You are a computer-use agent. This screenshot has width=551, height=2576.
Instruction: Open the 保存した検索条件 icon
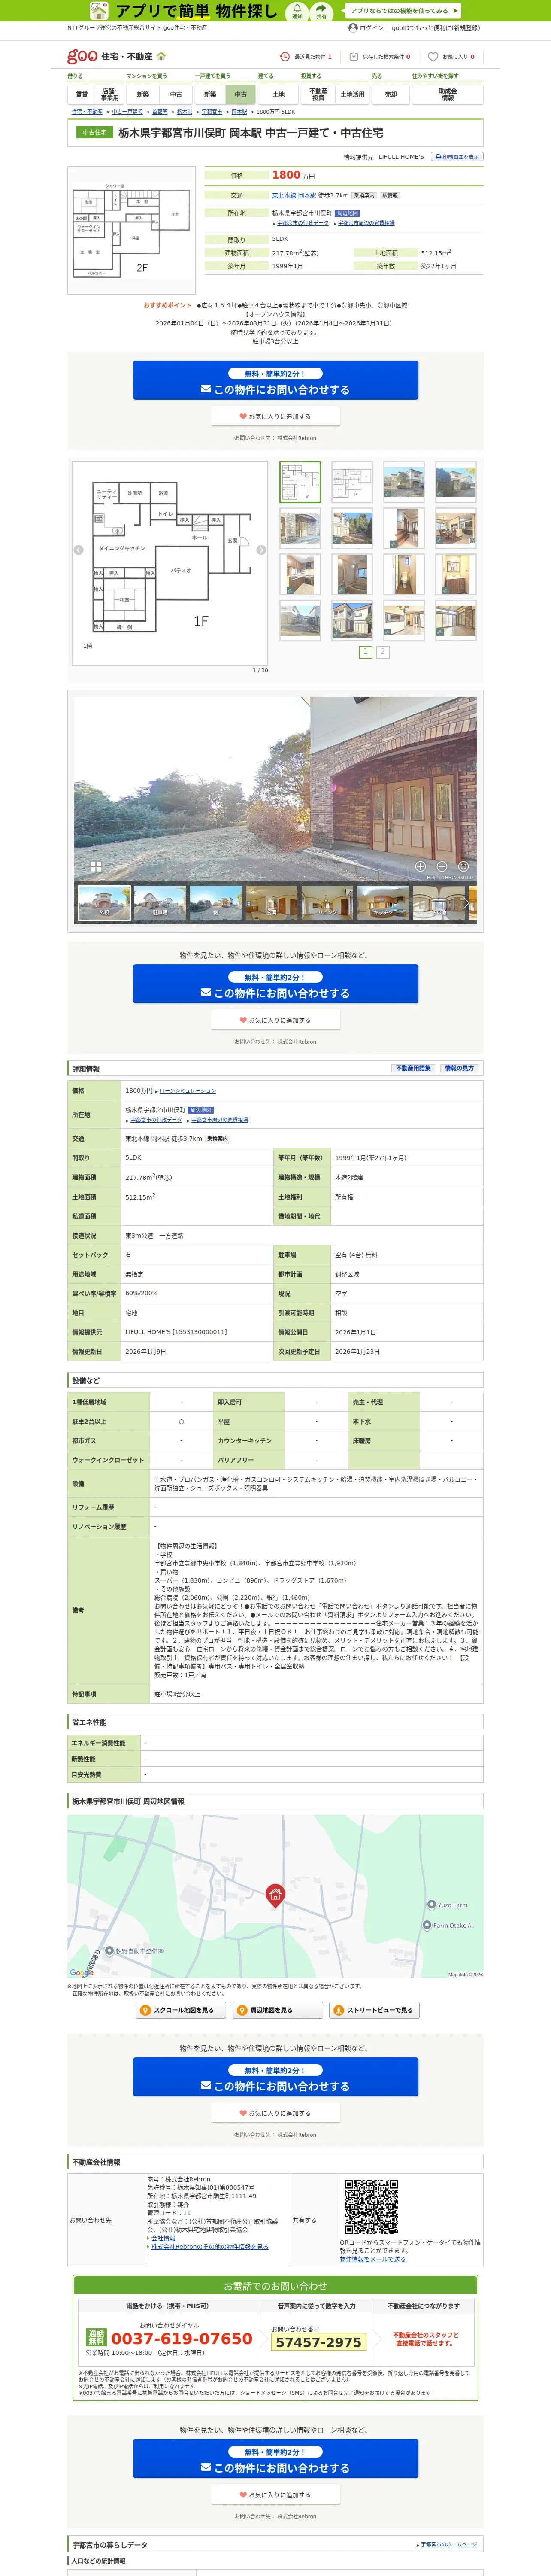pos(353,57)
